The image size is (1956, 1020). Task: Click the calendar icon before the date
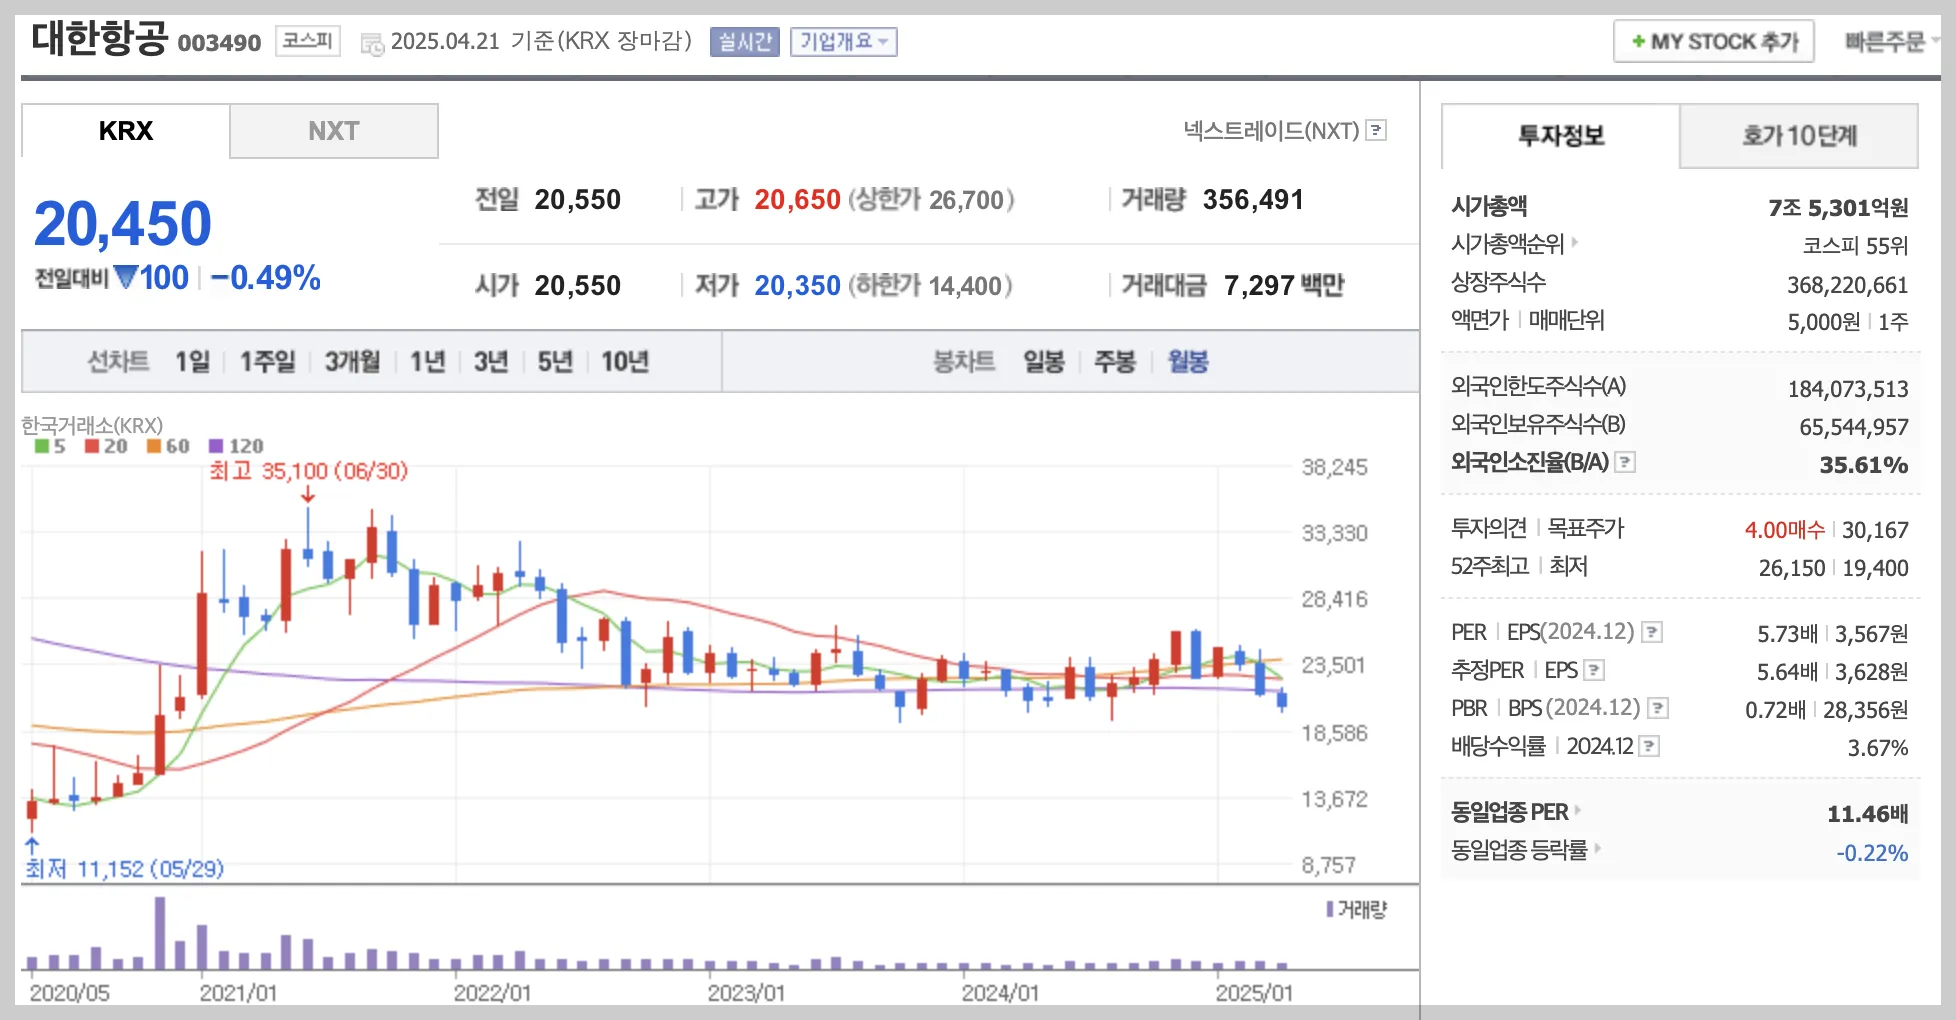click(372, 43)
